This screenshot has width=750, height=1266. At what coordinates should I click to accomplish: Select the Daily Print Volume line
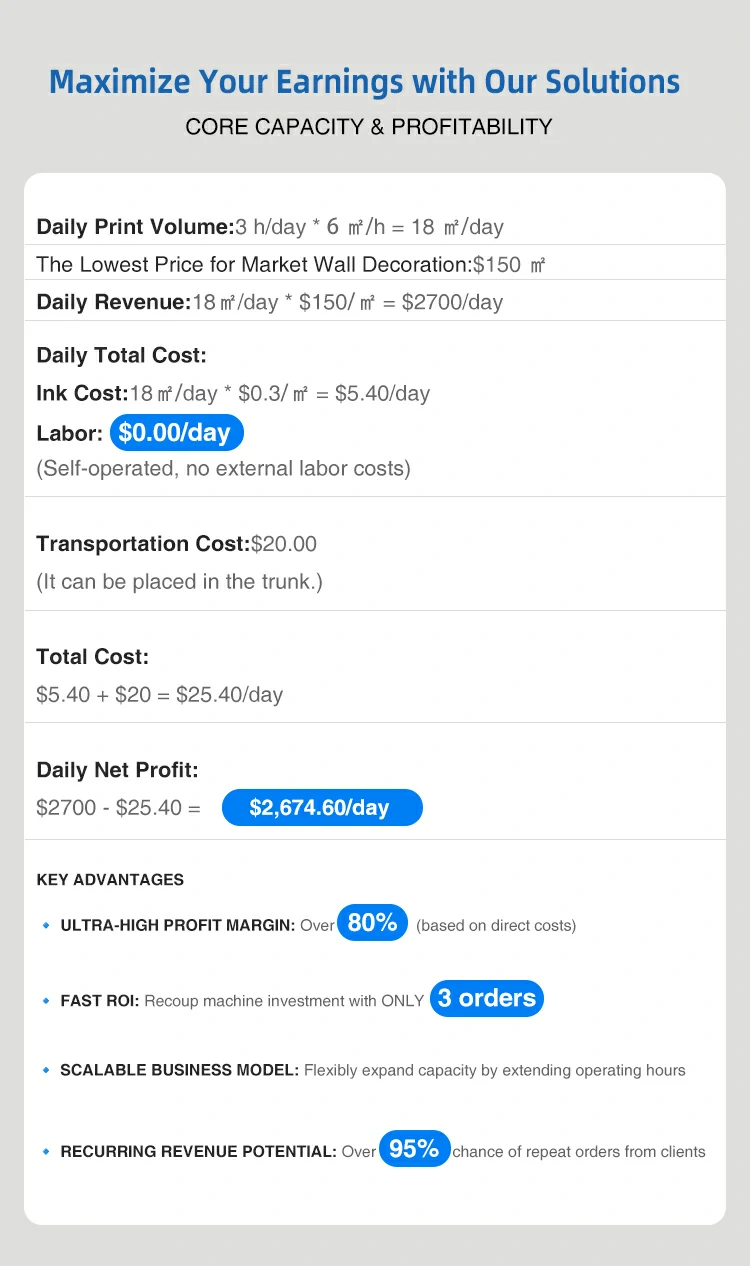tap(270, 227)
